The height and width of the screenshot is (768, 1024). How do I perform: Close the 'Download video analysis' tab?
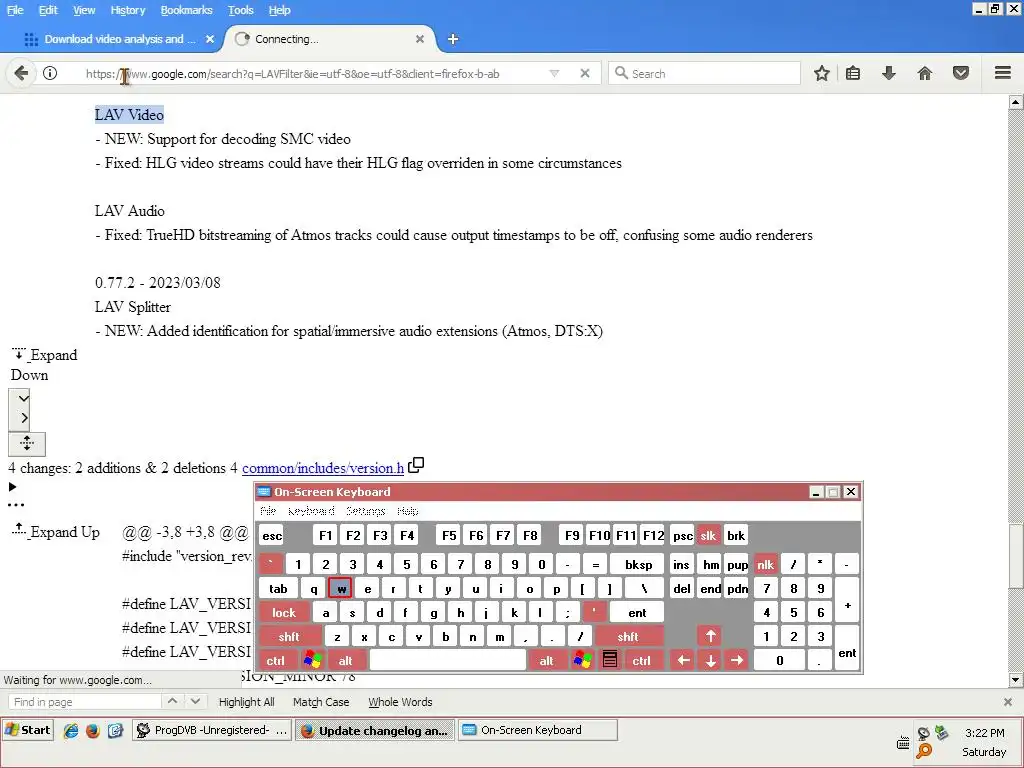[x=210, y=39]
